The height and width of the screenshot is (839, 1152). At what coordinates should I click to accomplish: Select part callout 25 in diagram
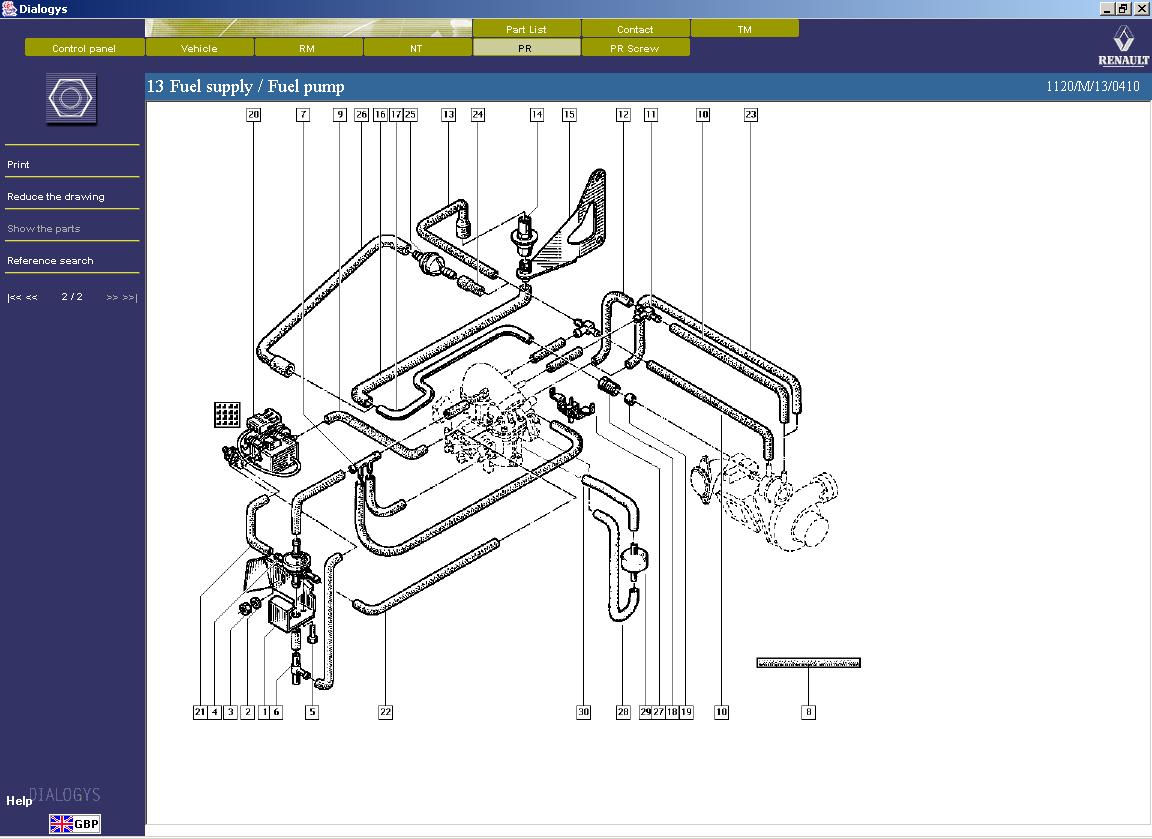tap(410, 115)
